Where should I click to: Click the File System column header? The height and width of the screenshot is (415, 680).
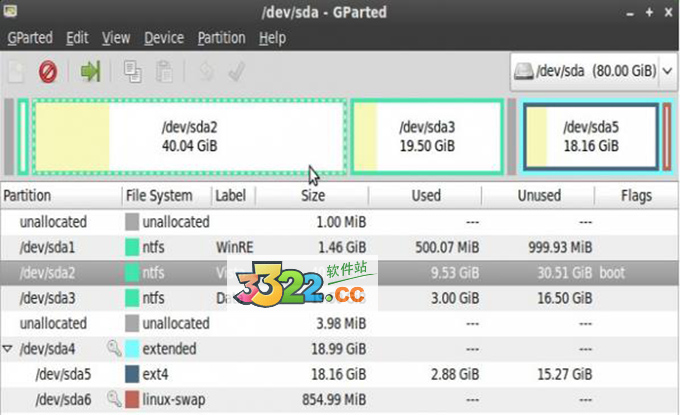[x=166, y=196]
